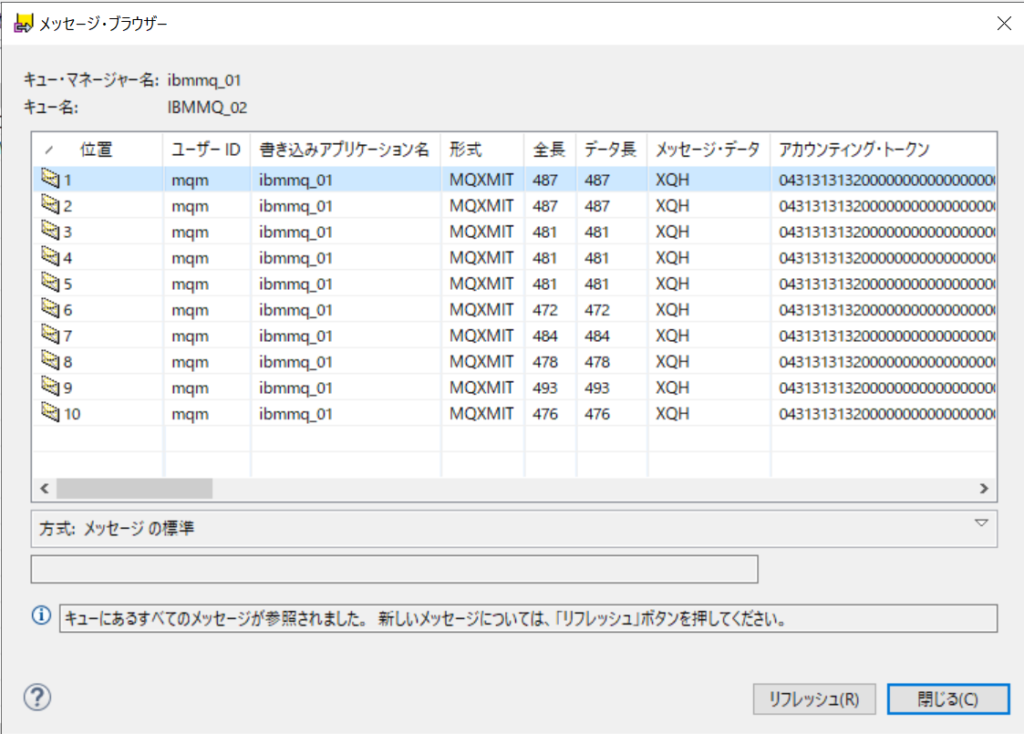Select the total length 493 cell in row 9

(x=545, y=388)
